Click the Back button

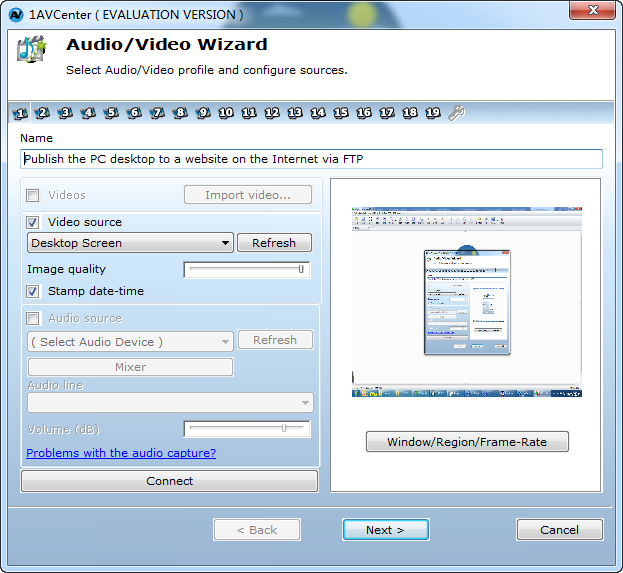coord(257,530)
